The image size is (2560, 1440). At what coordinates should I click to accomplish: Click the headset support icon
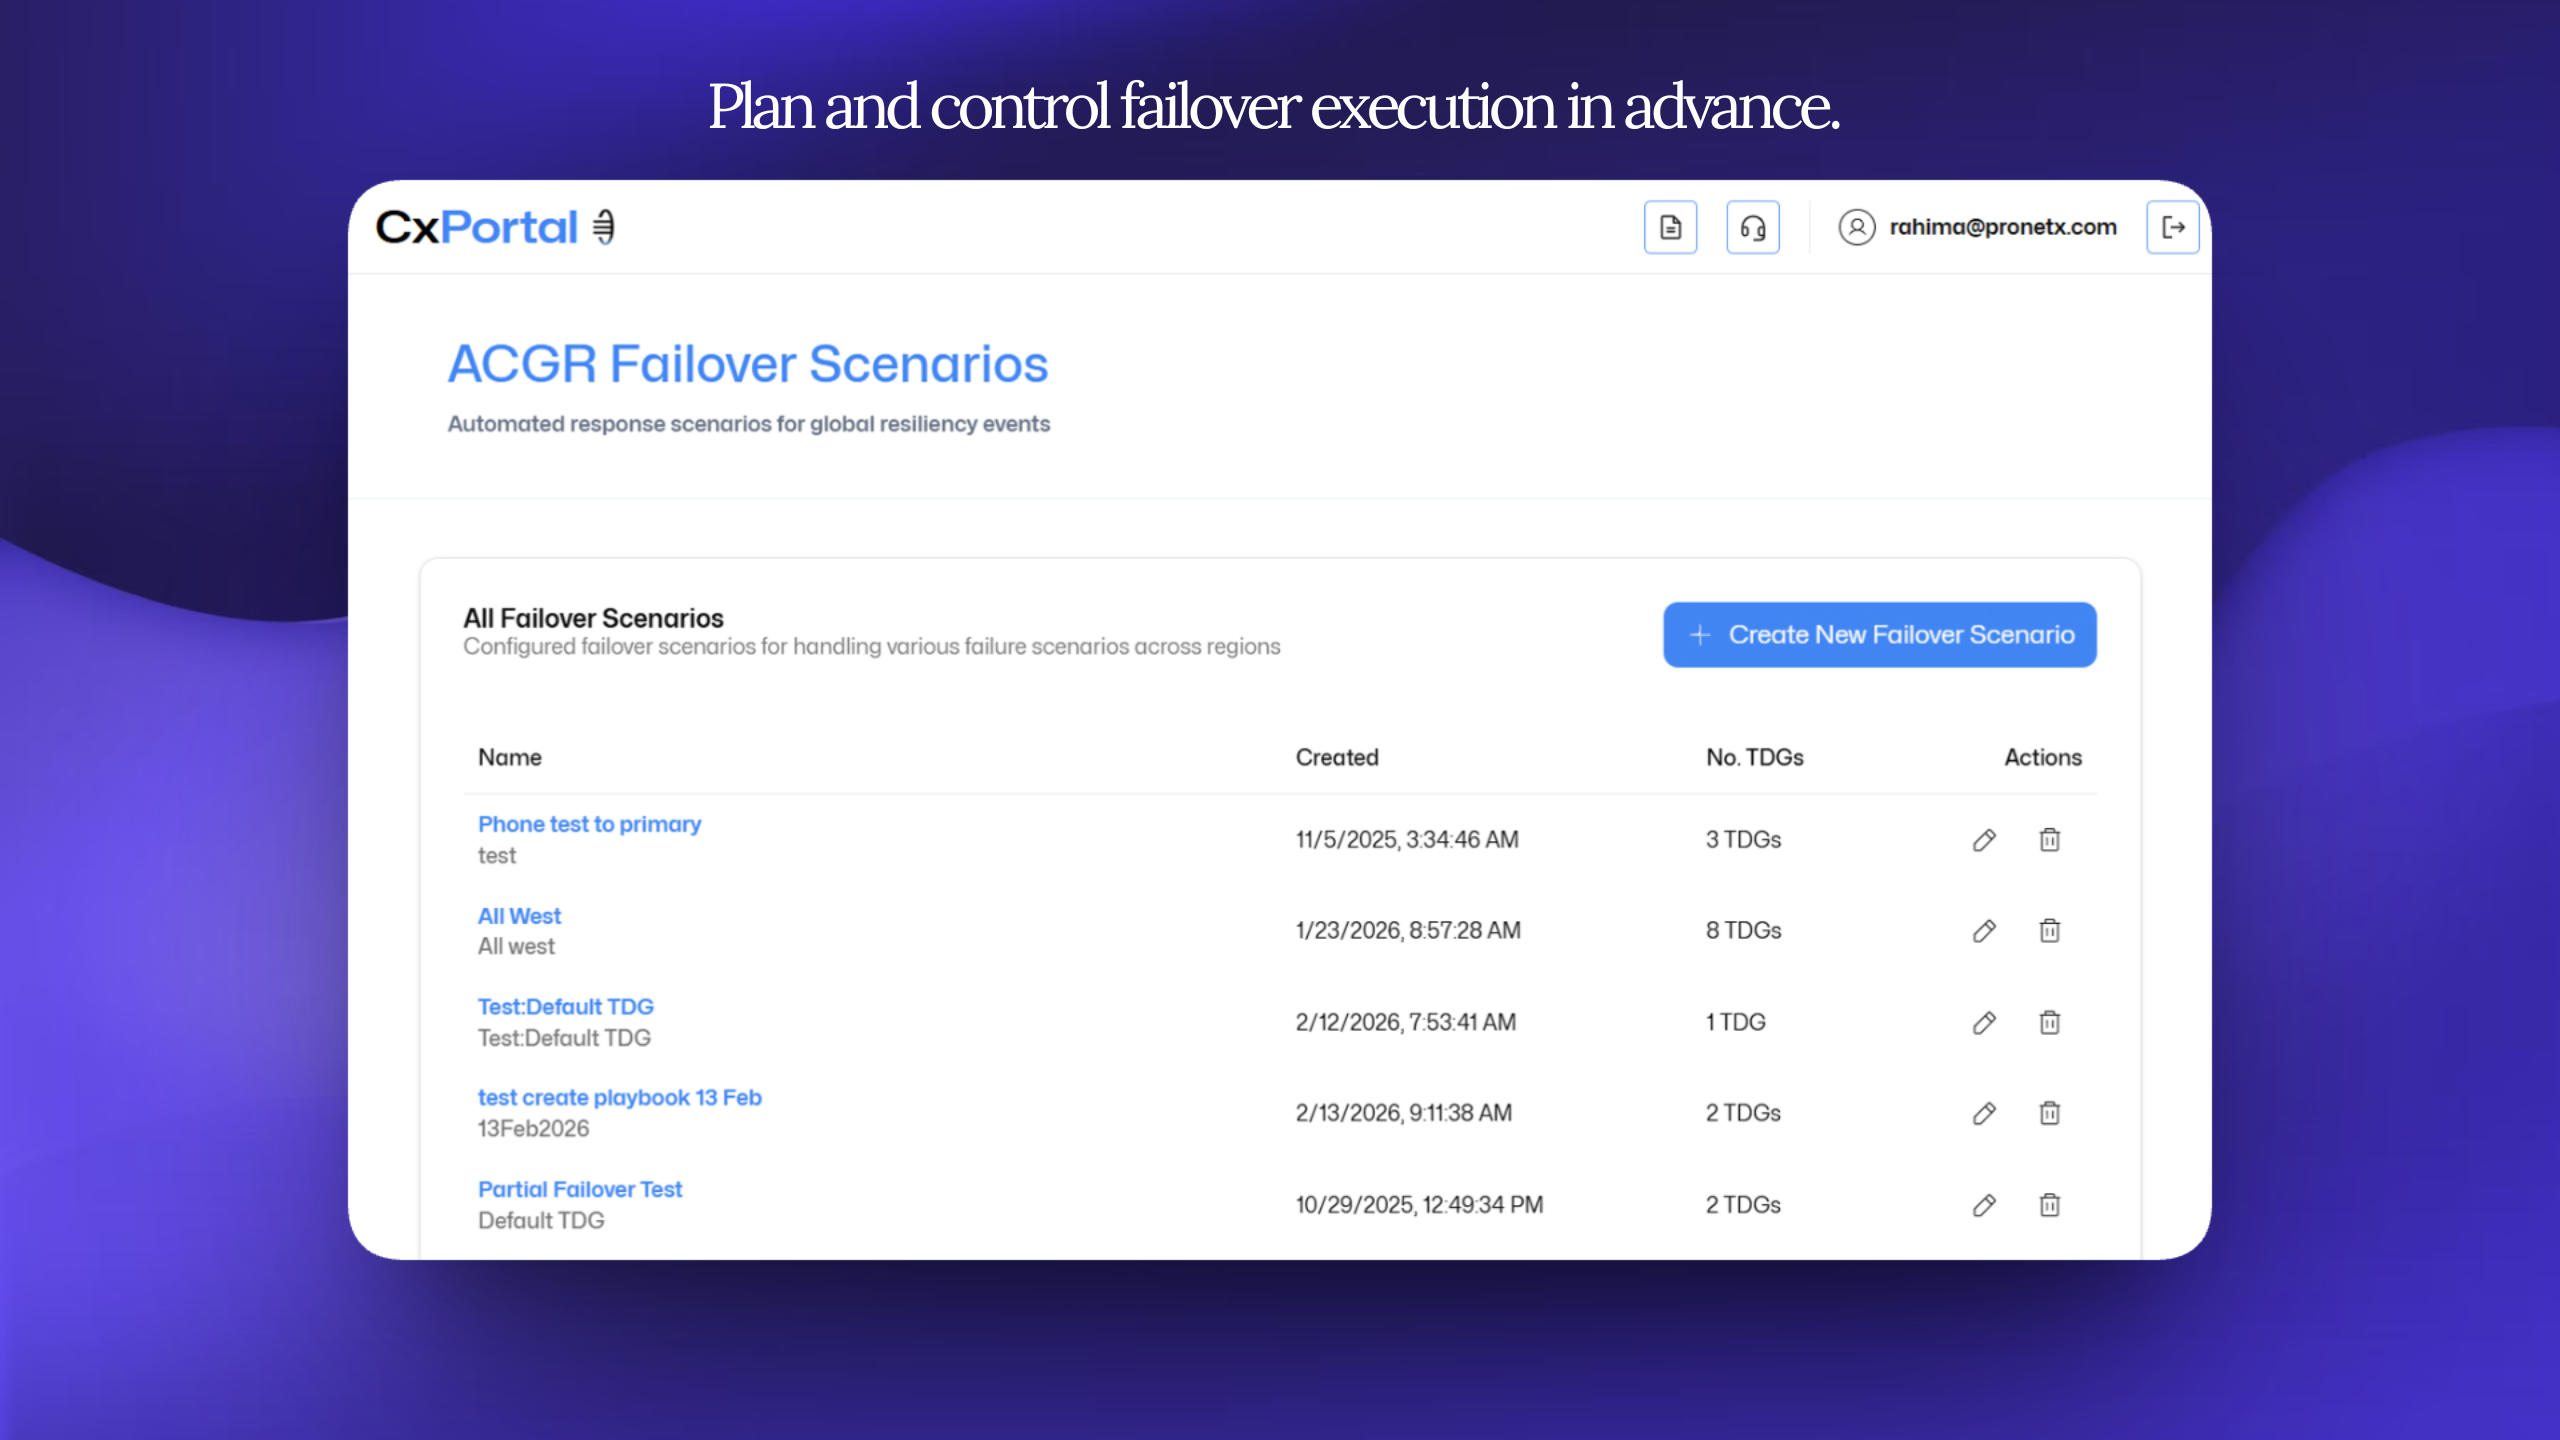pyautogui.click(x=1752, y=227)
